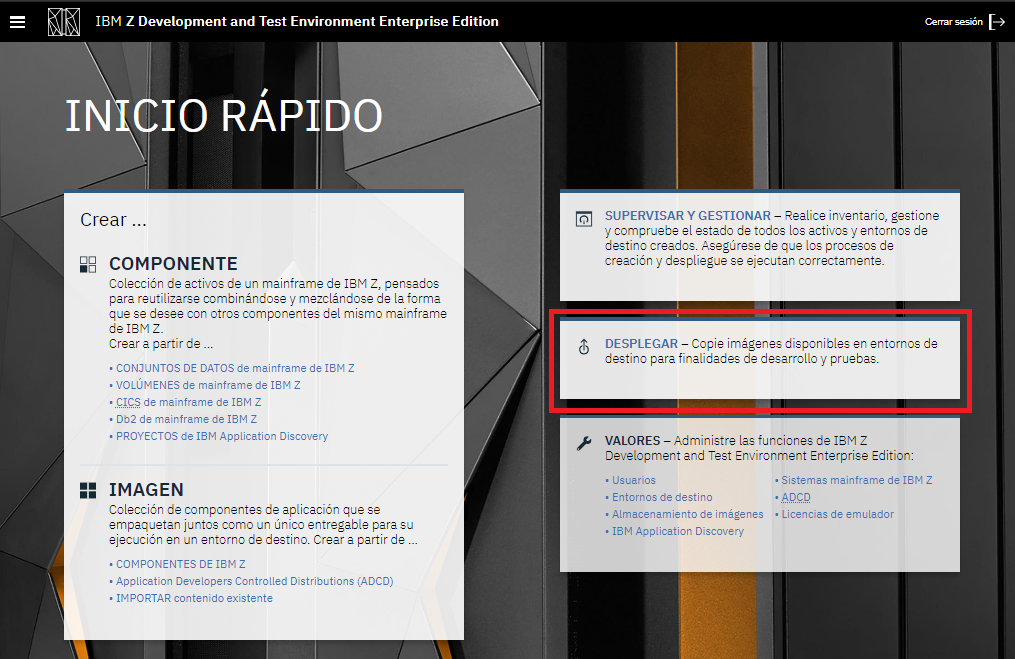Click the IBM Z product logo icon
1015x659 pixels.
[x=64, y=22]
